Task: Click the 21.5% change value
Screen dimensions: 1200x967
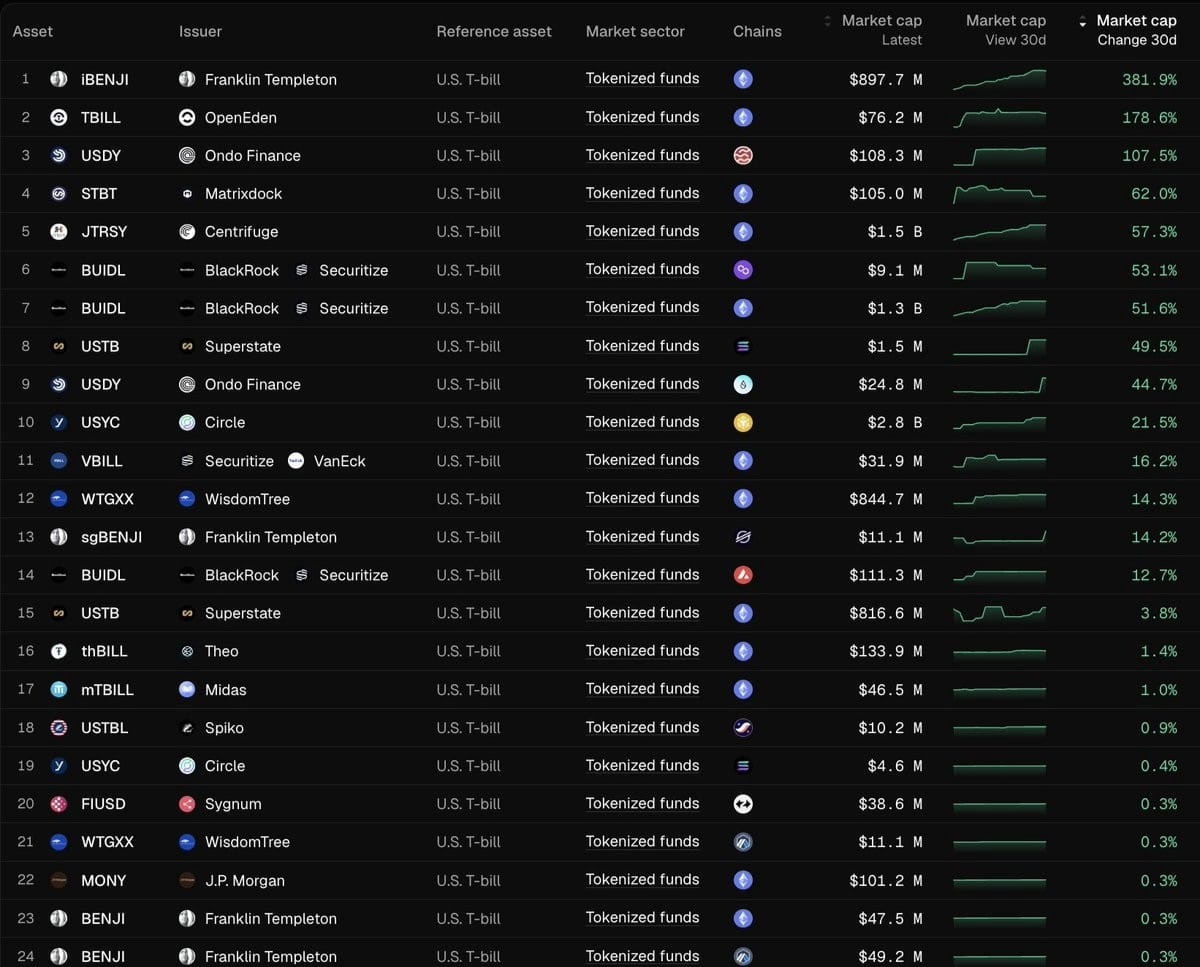Action: tap(1154, 423)
